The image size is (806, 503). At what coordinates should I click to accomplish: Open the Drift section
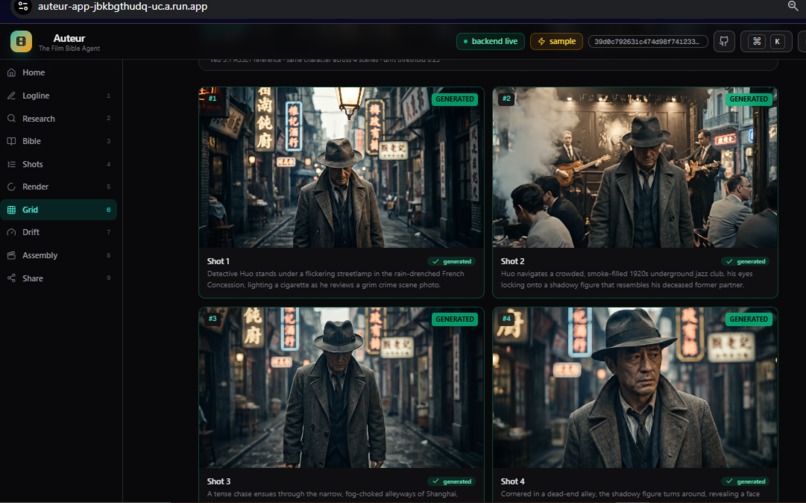tap(59, 232)
